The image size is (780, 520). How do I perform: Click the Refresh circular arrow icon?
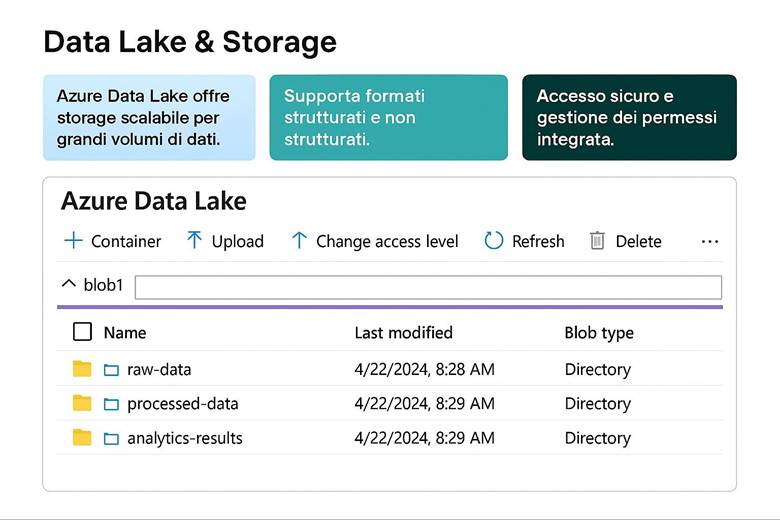click(493, 241)
